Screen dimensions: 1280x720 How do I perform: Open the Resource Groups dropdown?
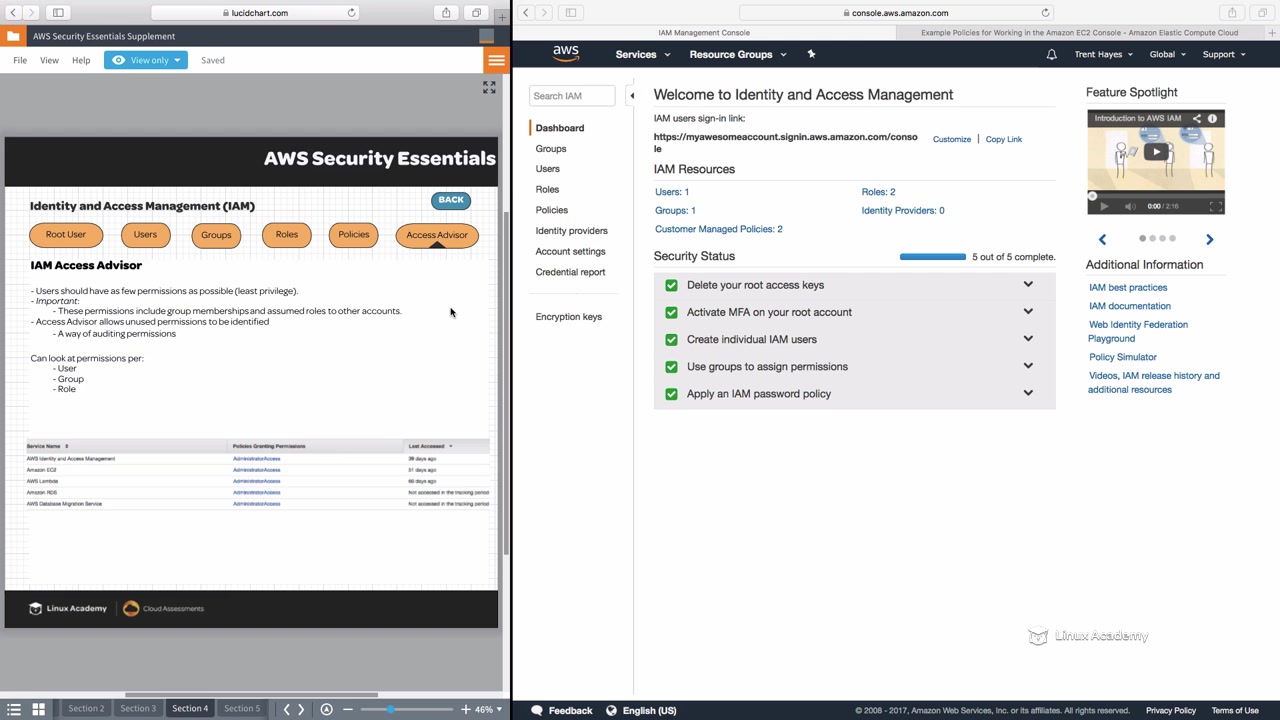(x=738, y=54)
